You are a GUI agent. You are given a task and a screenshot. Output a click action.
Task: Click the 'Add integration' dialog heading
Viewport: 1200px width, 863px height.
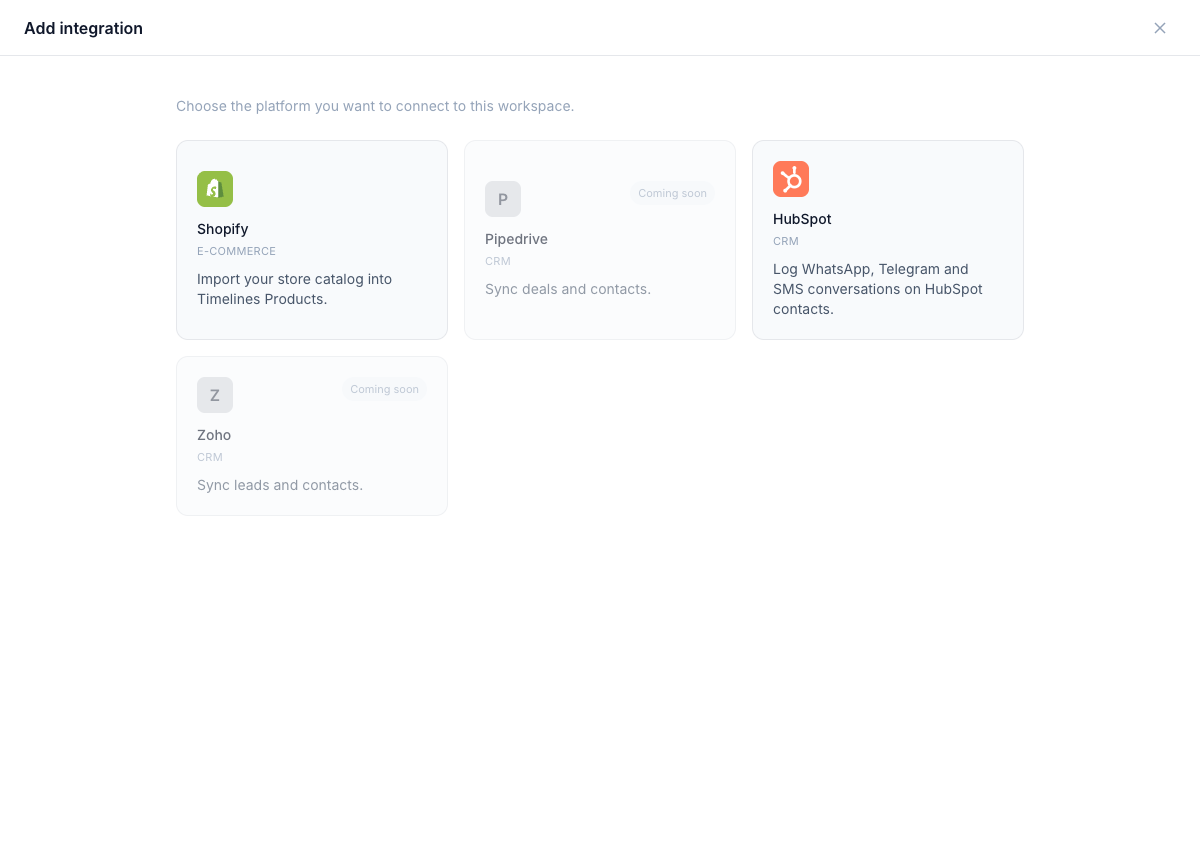(x=83, y=28)
